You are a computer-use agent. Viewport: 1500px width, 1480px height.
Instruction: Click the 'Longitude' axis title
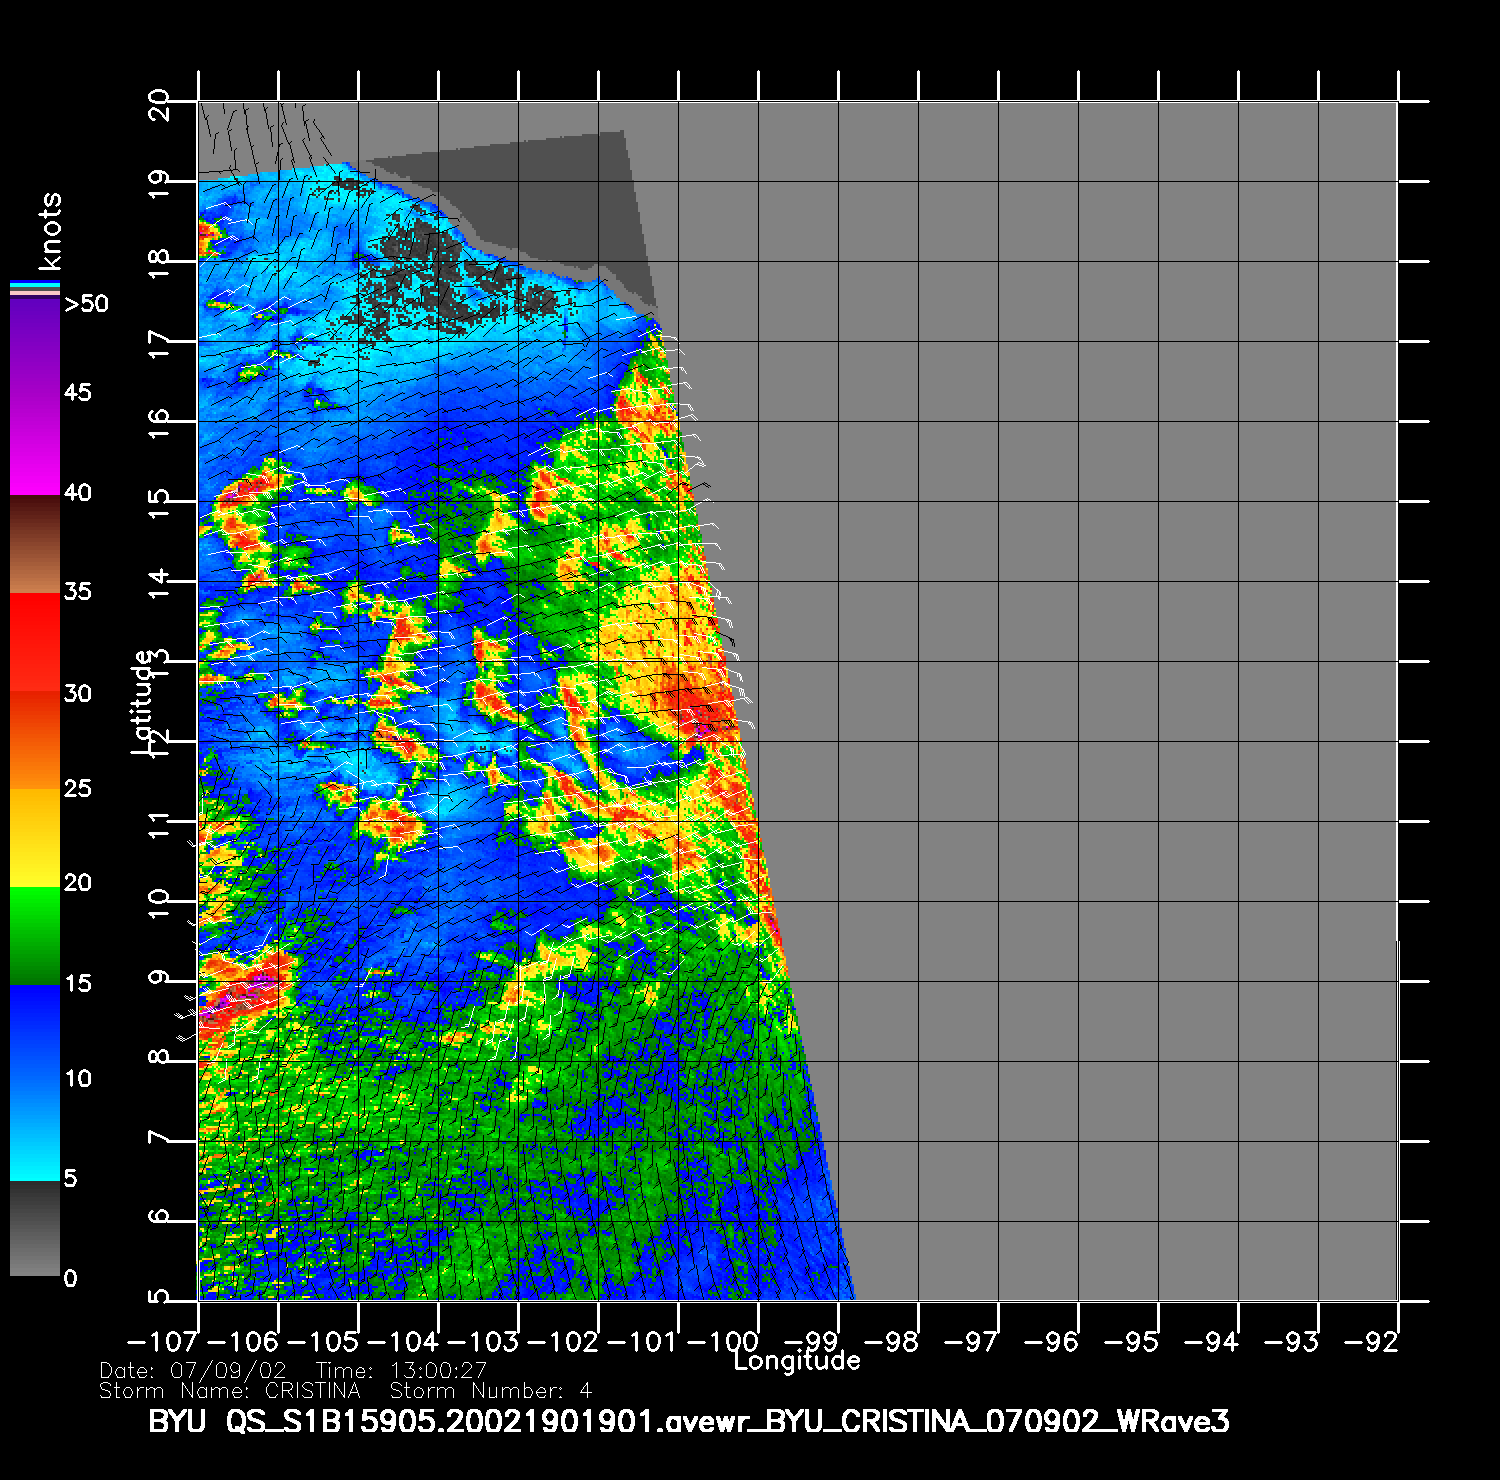tap(796, 1361)
